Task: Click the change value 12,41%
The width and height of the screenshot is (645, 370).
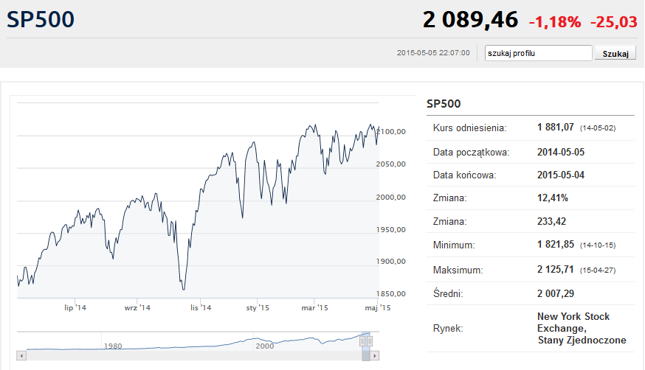Action: click(552, 198)
